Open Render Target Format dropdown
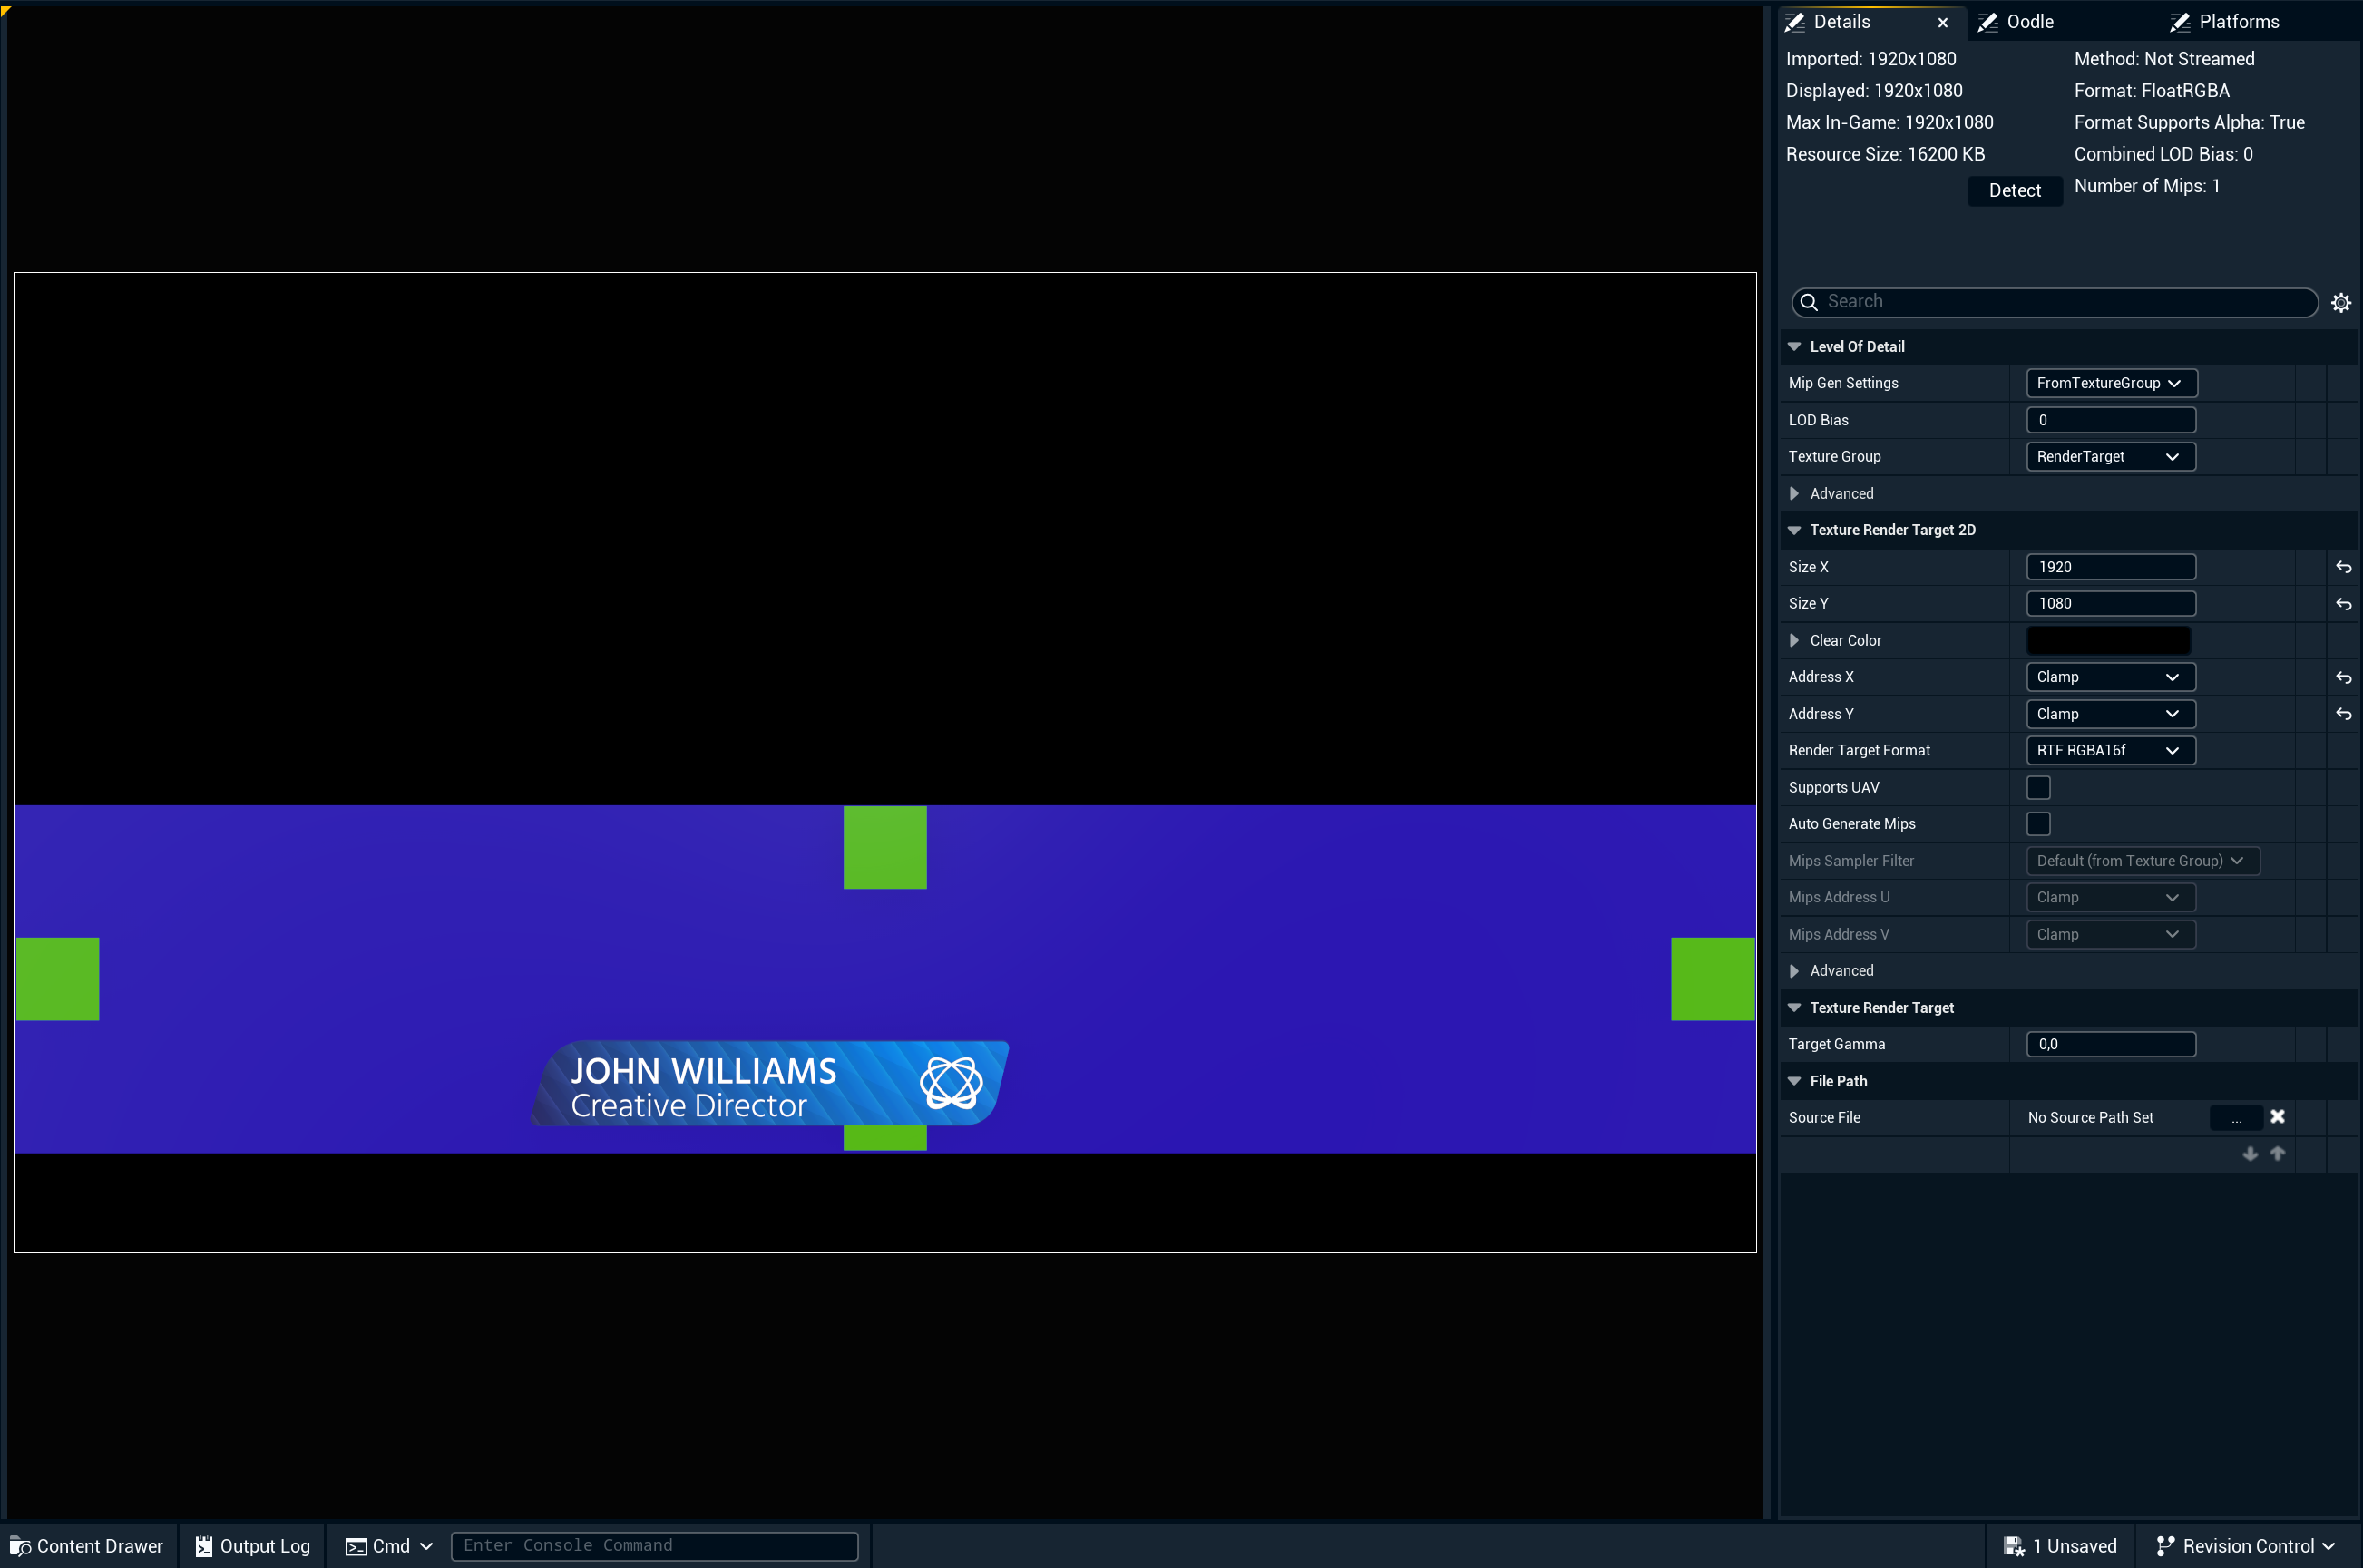 click(2111, 750)
